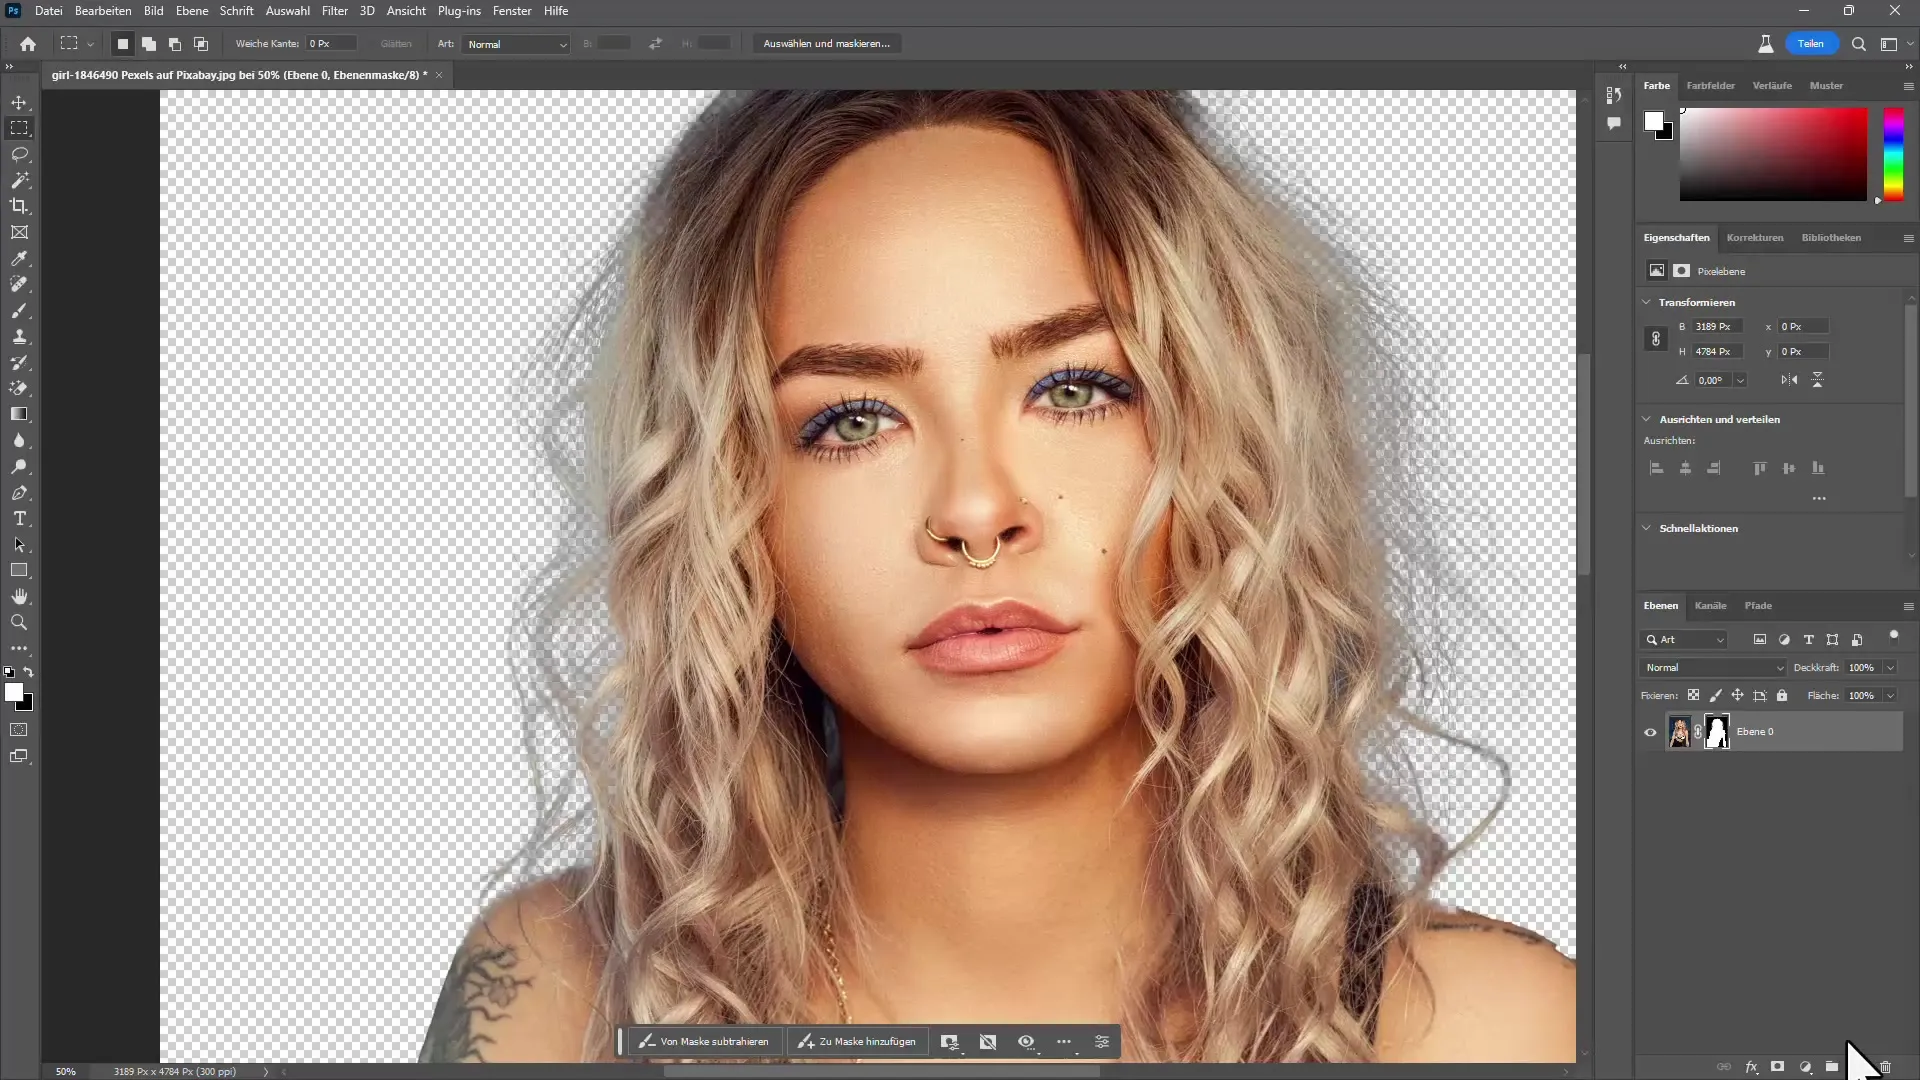Select the Move tool in toolbar
The height and width of the screenshot is (1080, 1920).
pyautogui.click(x=20, y=102)
